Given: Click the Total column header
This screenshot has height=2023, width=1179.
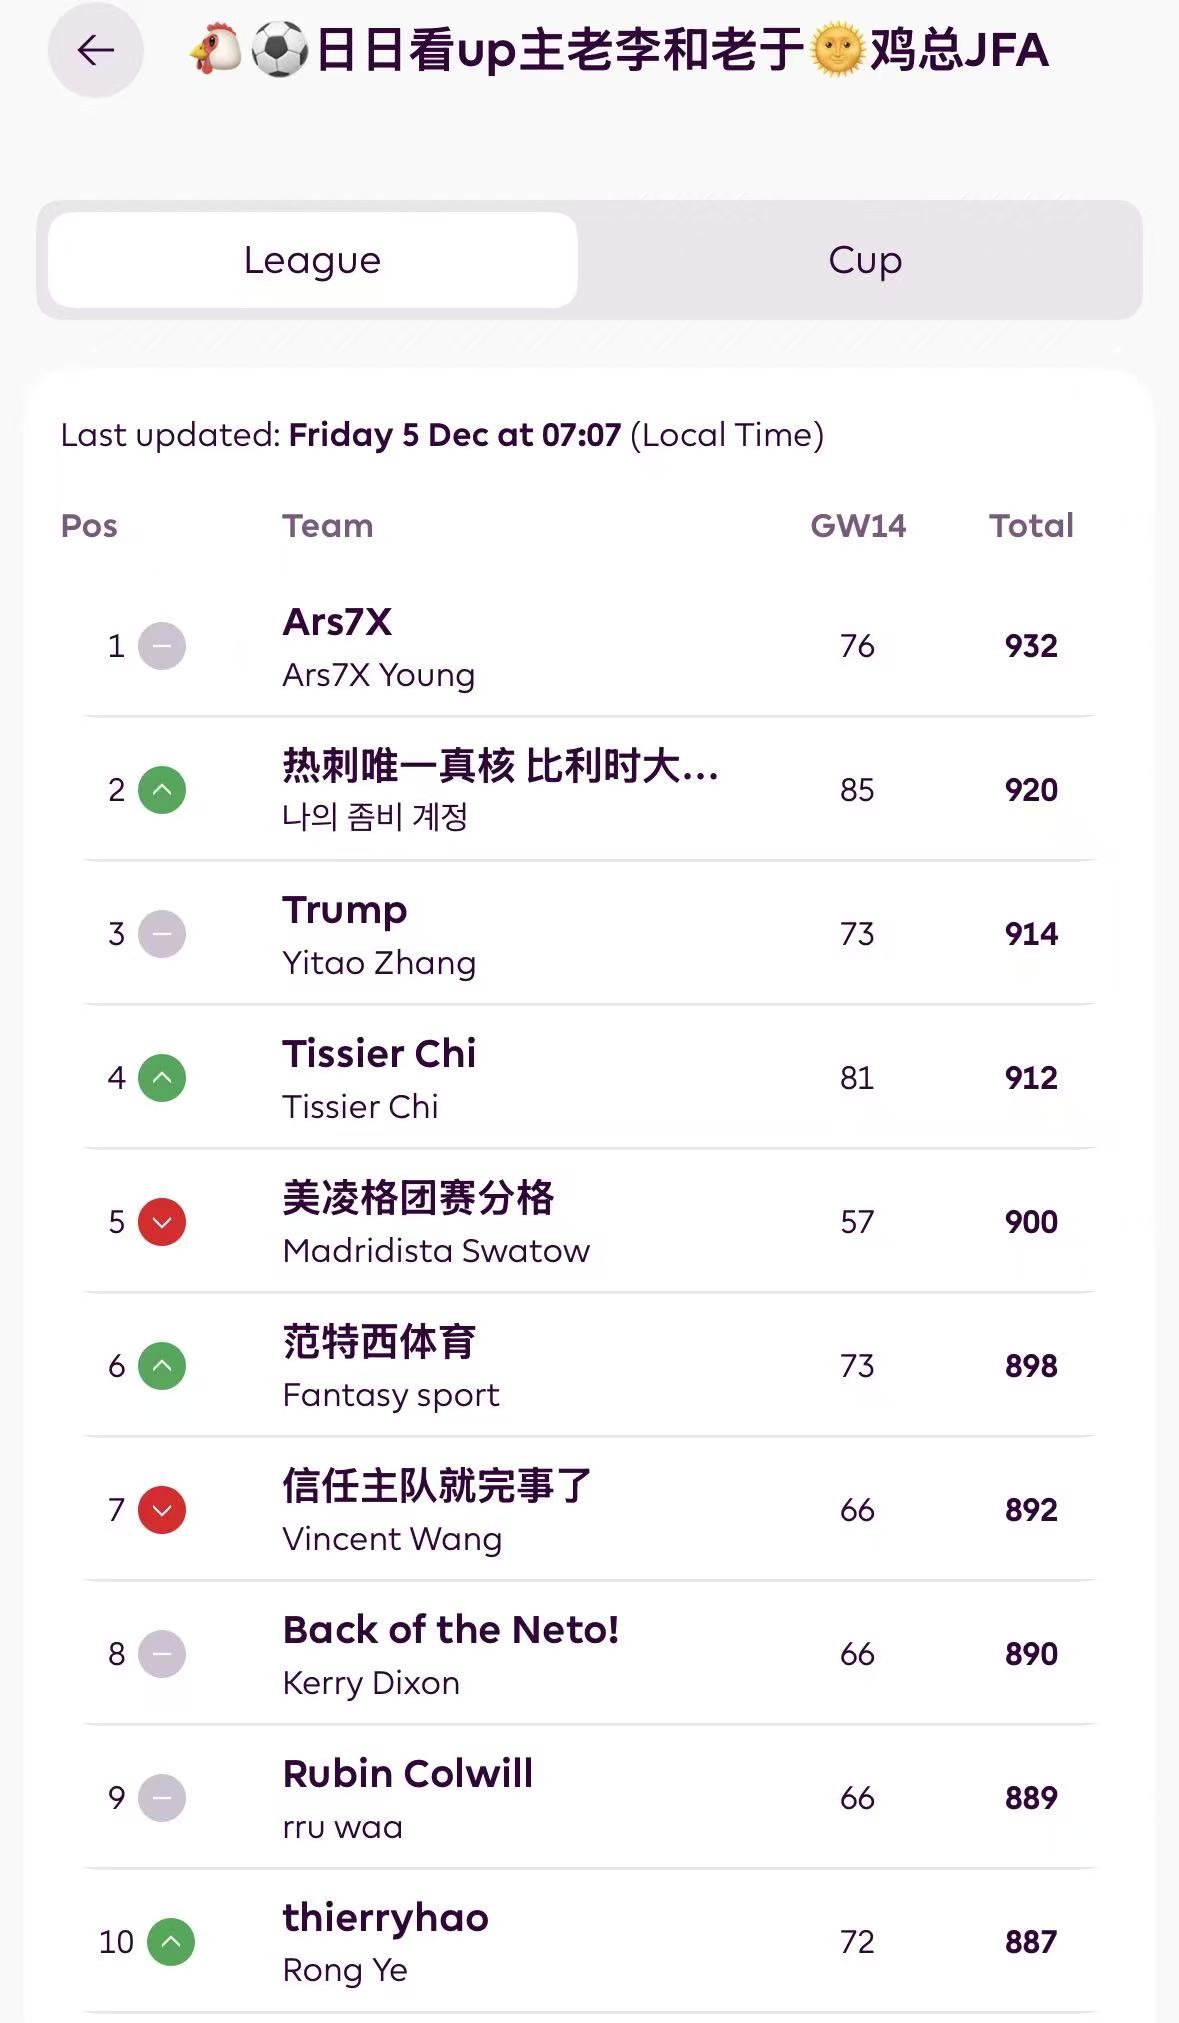Looking at the screenshot, I should coord(1031,526).
